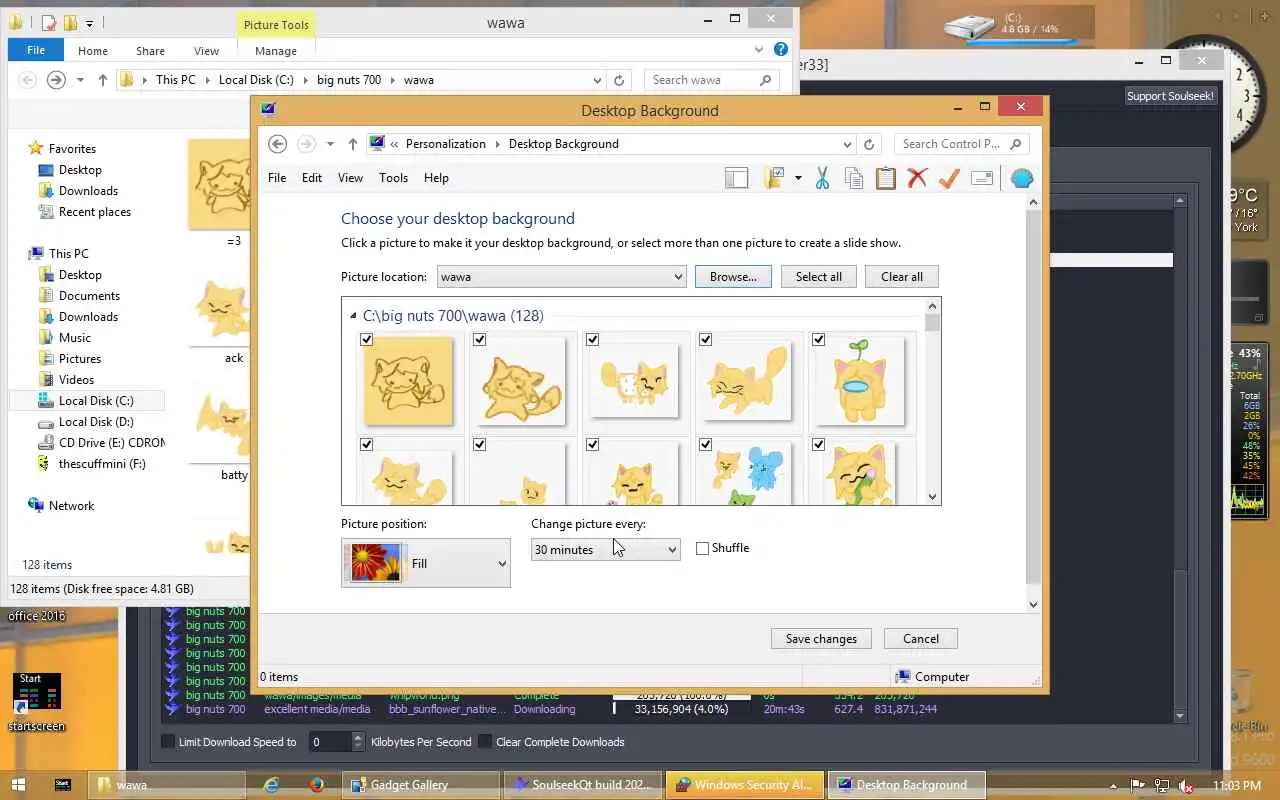
Task: Uncheck the sprout cat wallpaper checkbox
Action: coord(818,340)
